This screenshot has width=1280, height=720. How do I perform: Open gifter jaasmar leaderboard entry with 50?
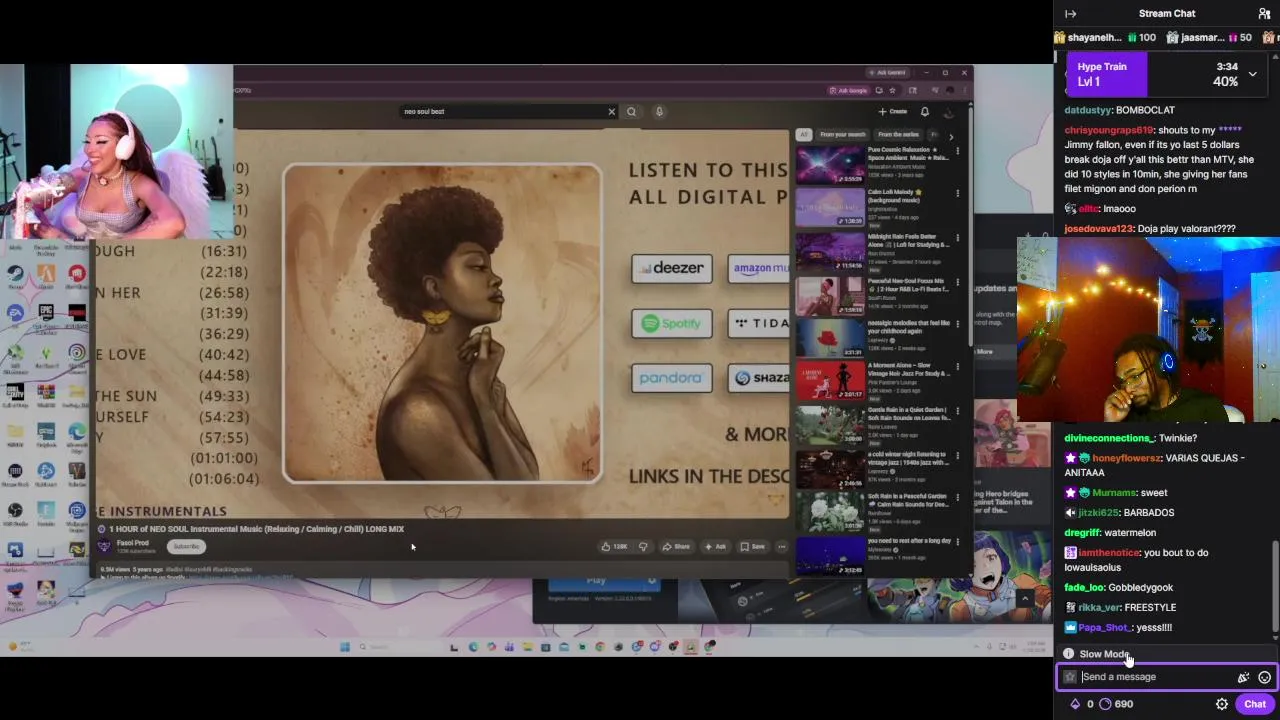click(x=1209, y=38)
